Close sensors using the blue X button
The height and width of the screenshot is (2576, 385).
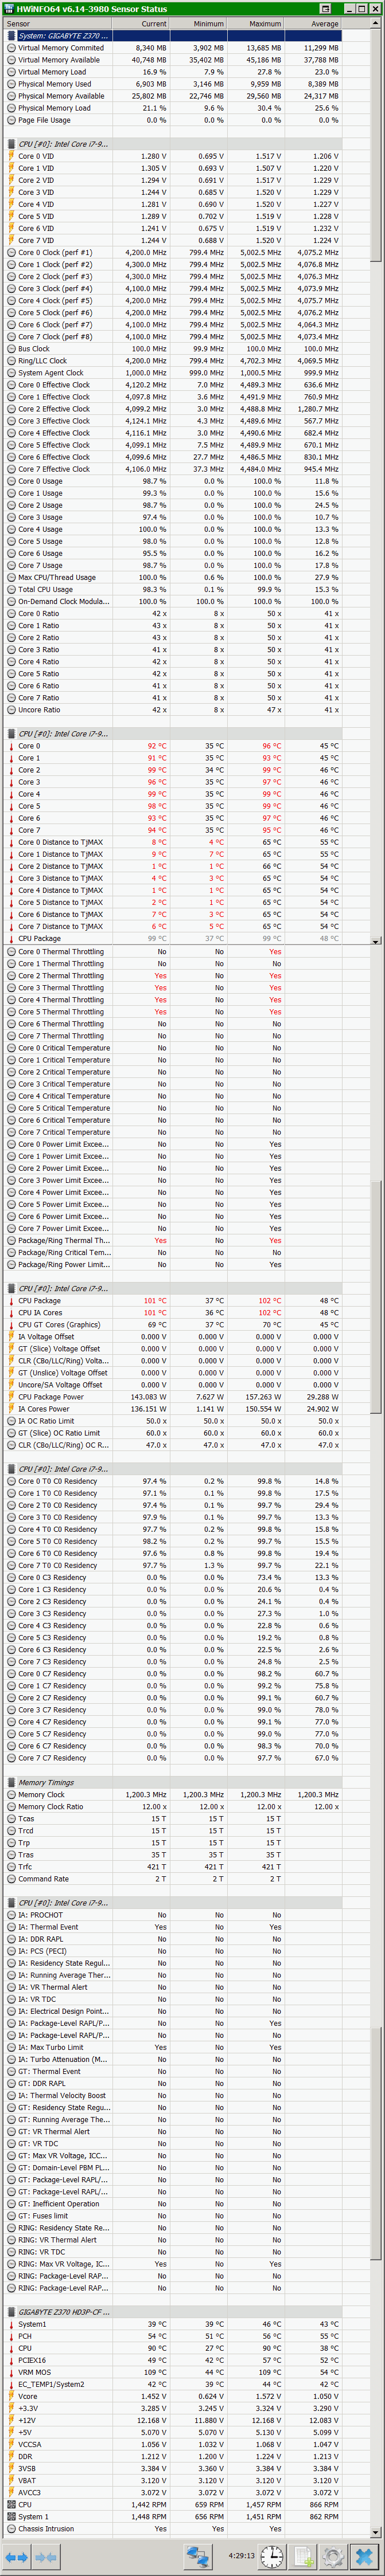click(364, 2557)
